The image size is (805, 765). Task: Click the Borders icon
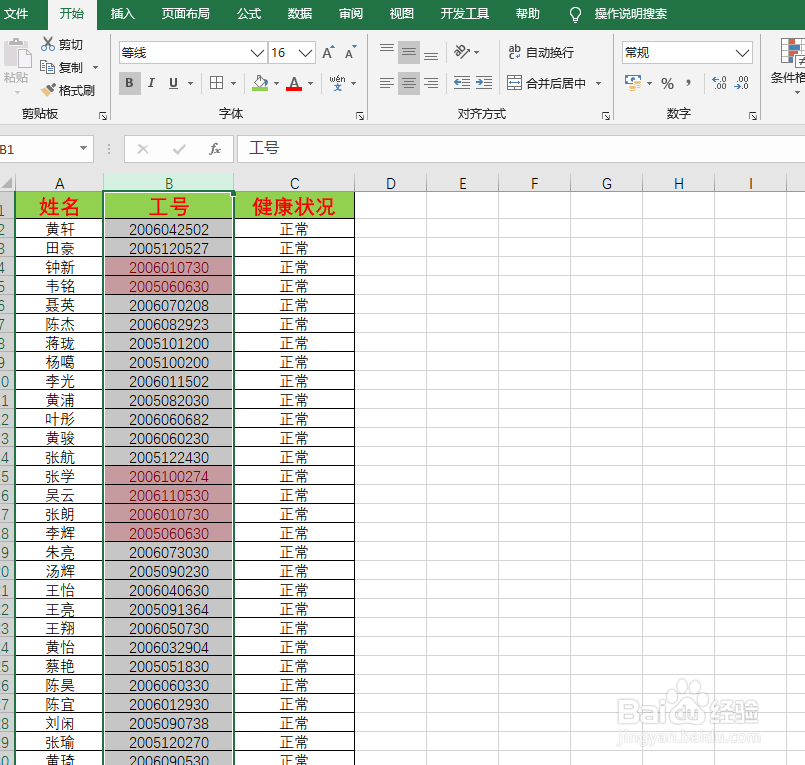pos(217,83)
